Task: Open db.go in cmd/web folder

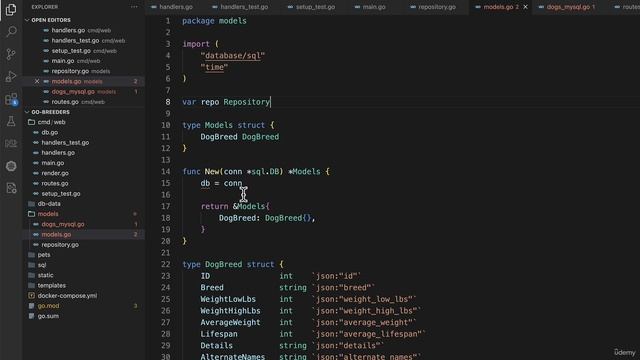Action: (49, 132)
